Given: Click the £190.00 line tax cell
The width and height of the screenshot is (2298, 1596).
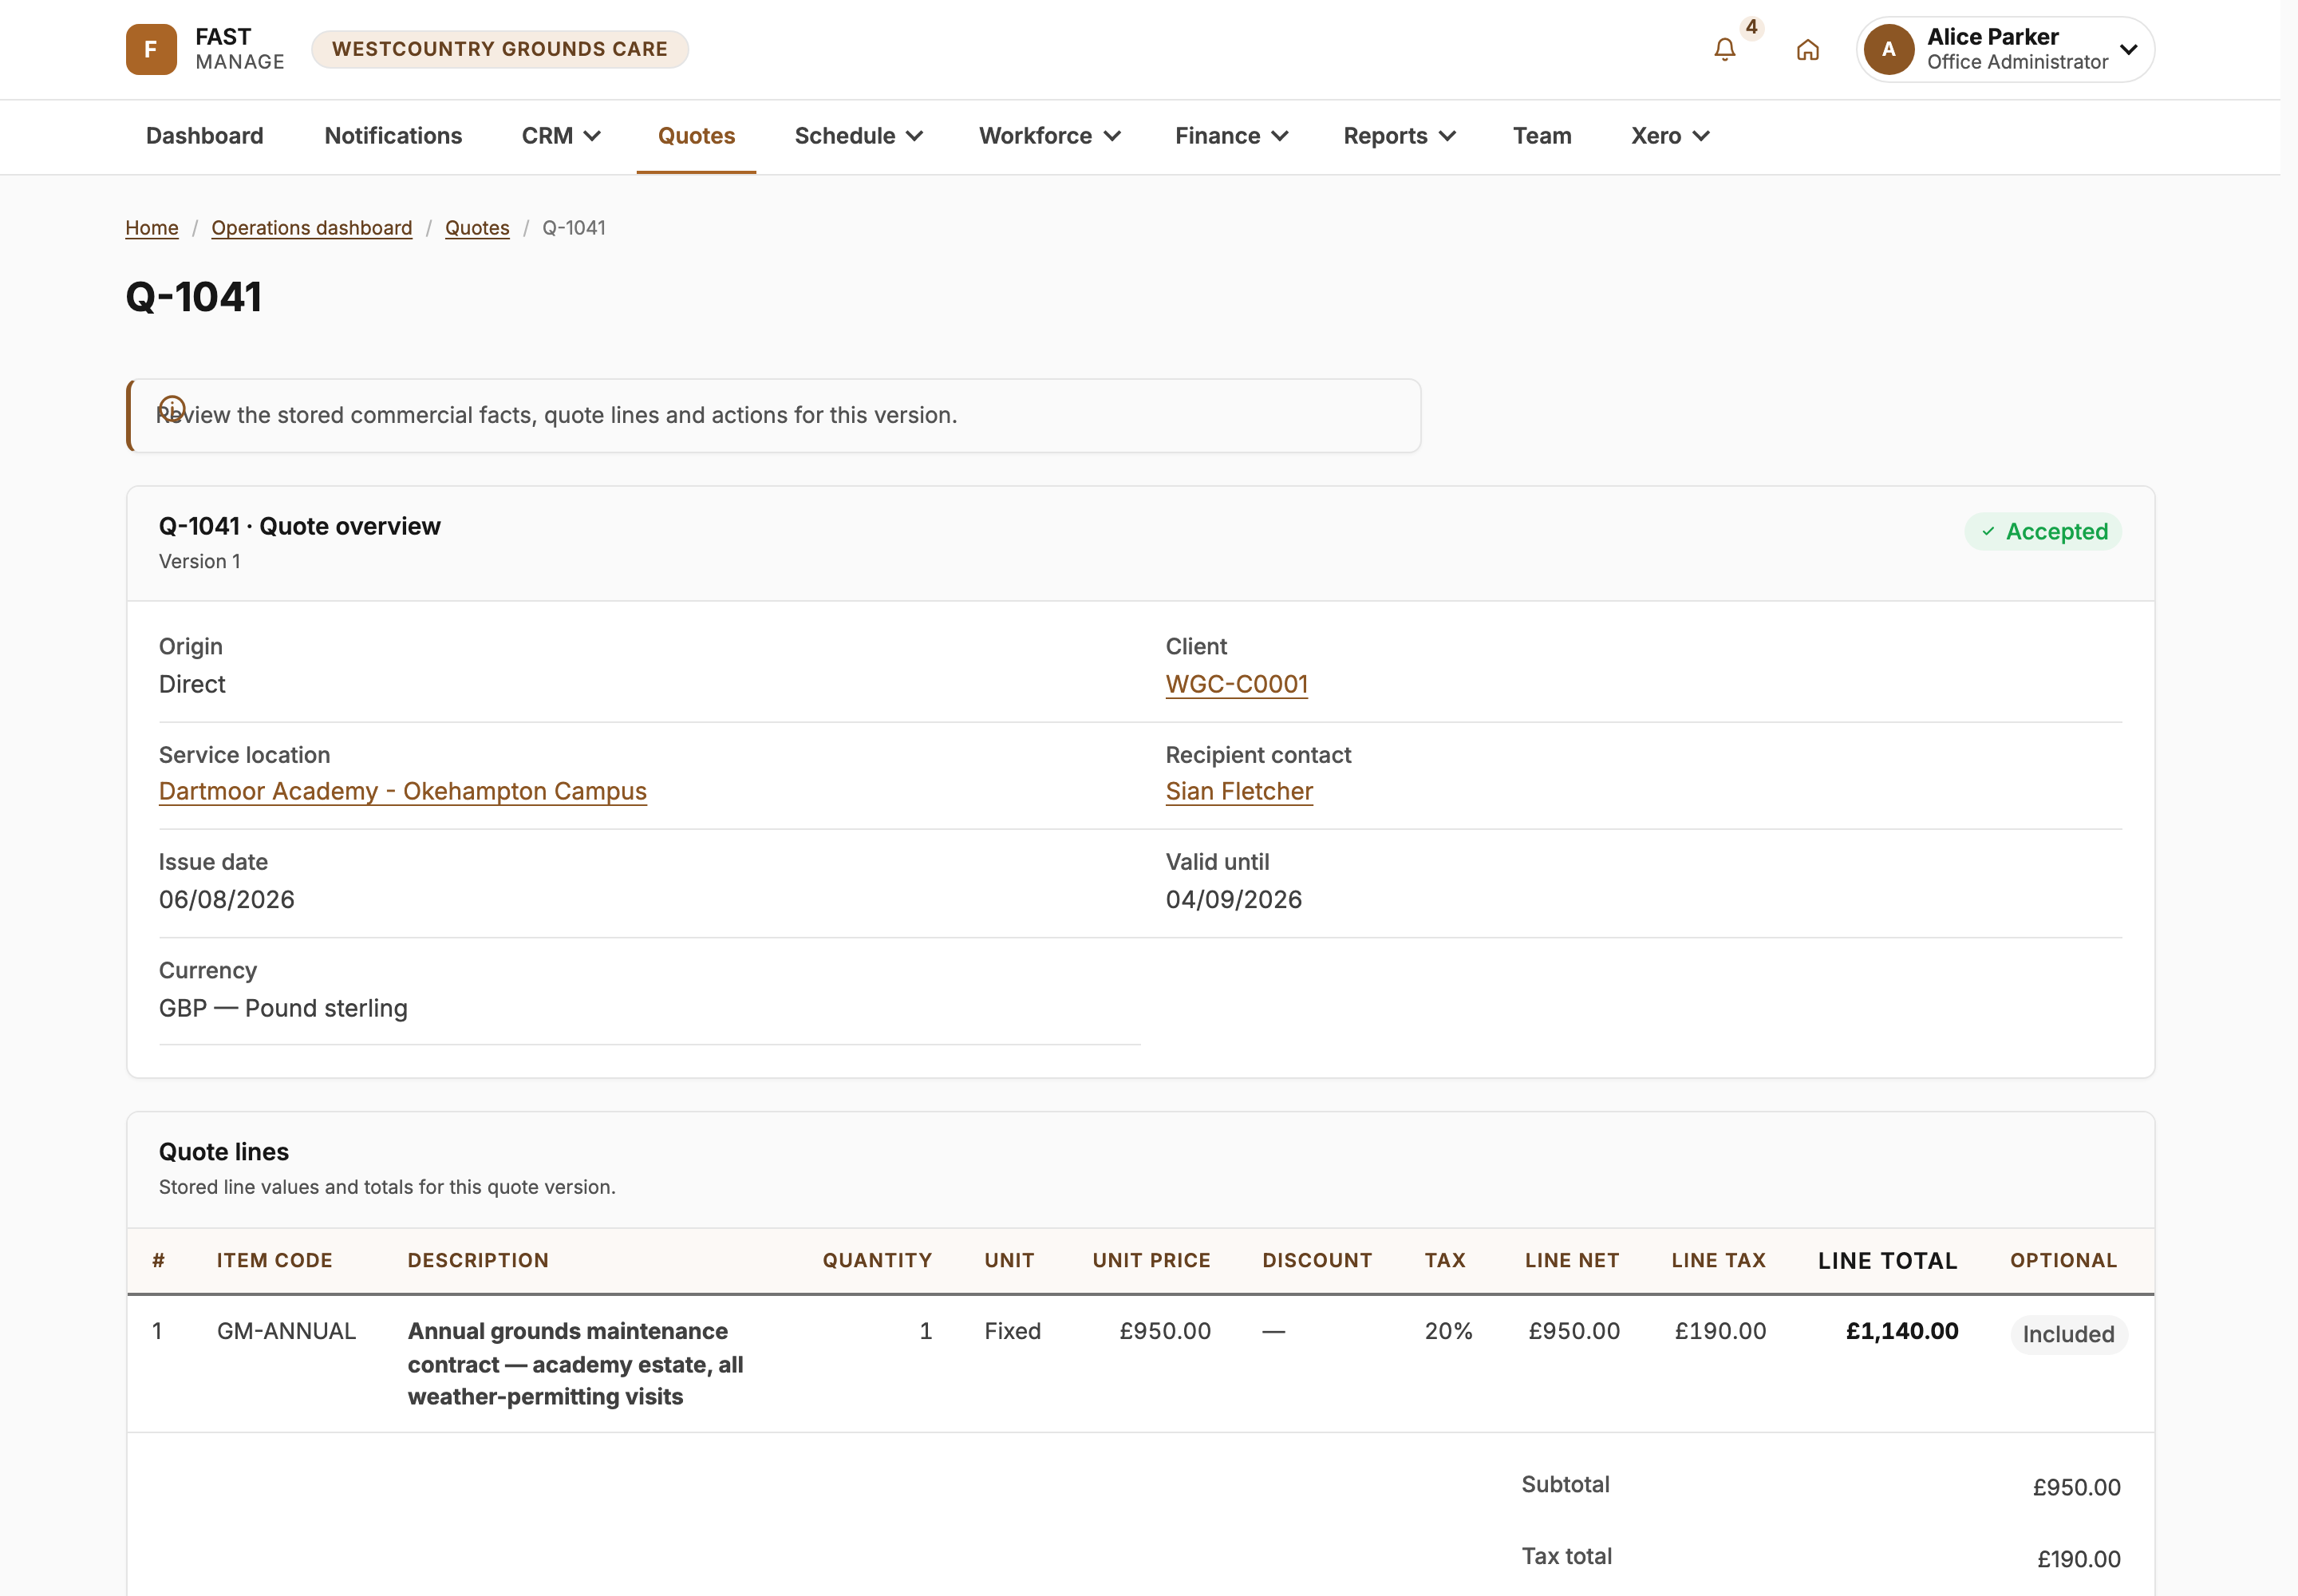Looking at the screenshot, I should click(x=1720, y=1332).
